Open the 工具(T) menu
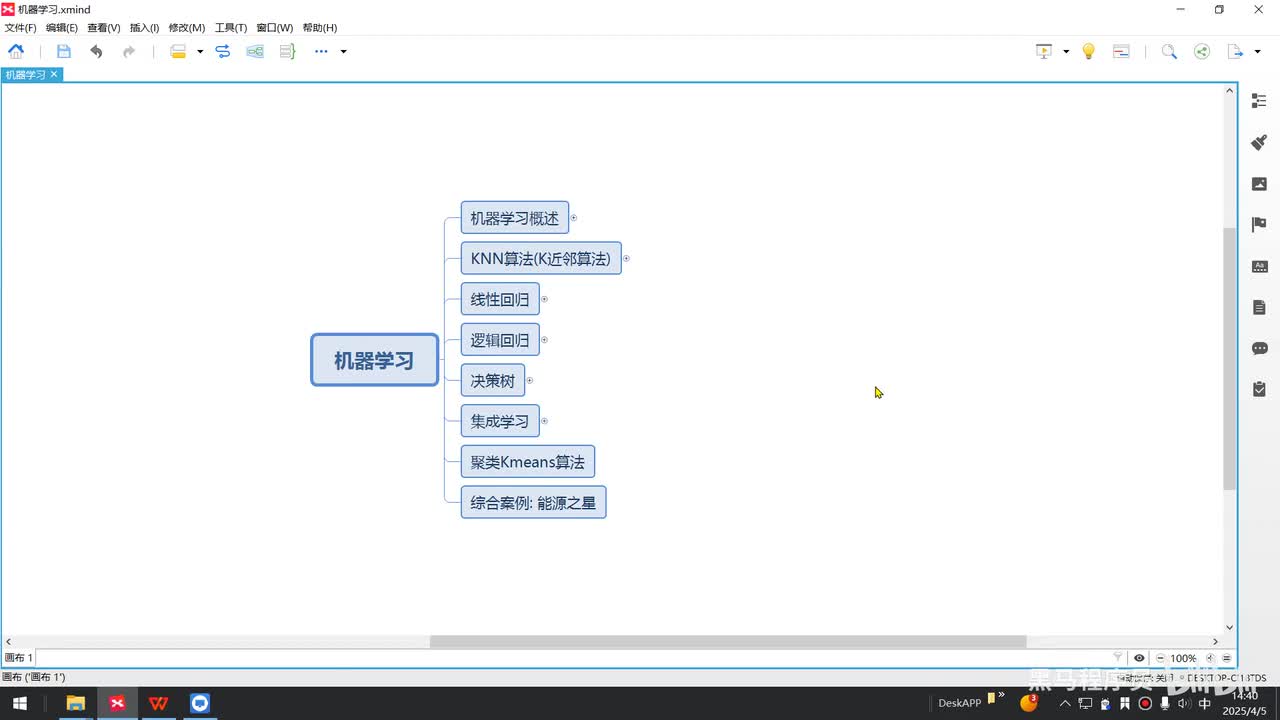 pos(231,28)
